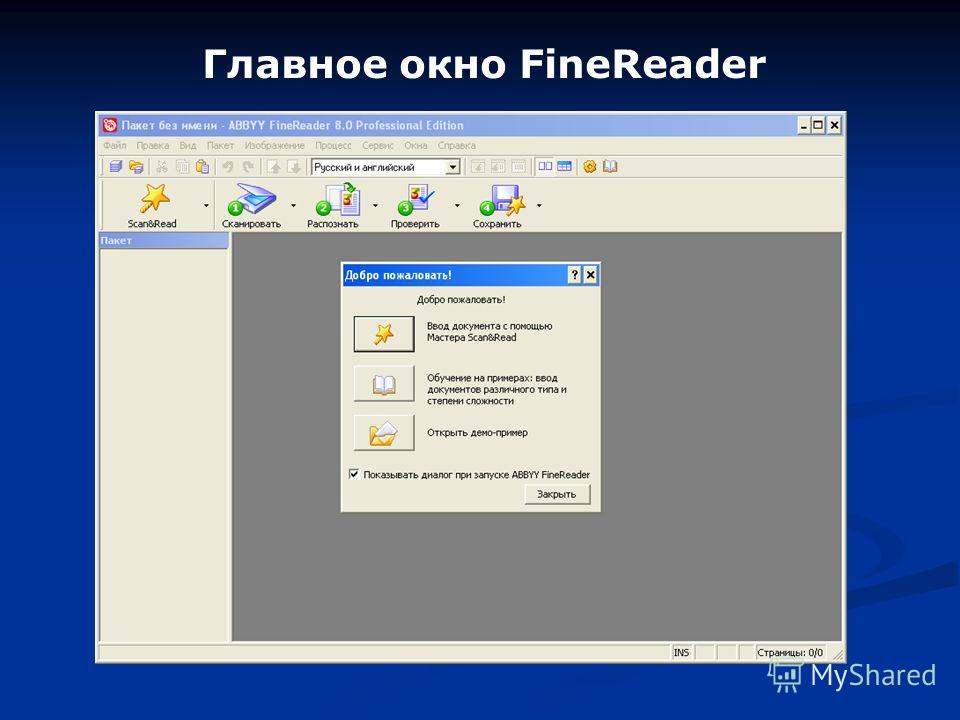Open a batch using the folder icon

click(136, 167)
